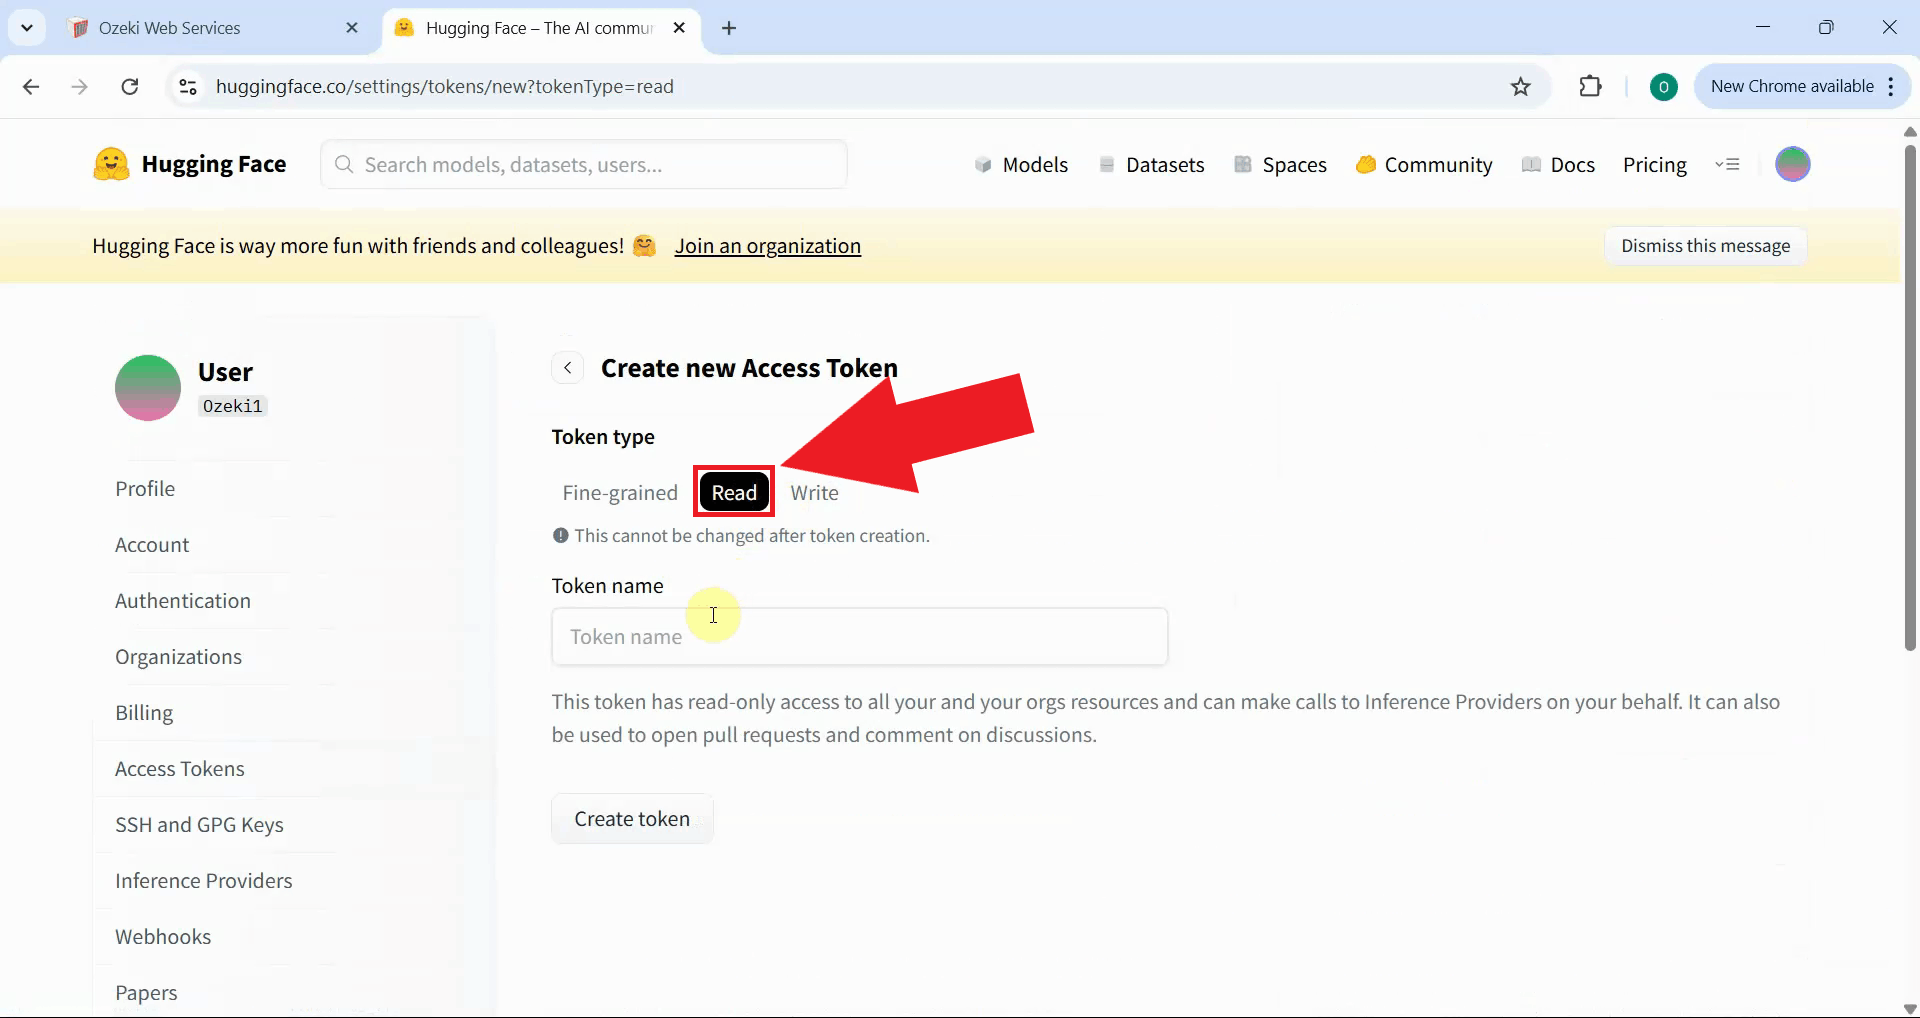
Task: Select the Fine-grained token type
Action: (620, 492)
